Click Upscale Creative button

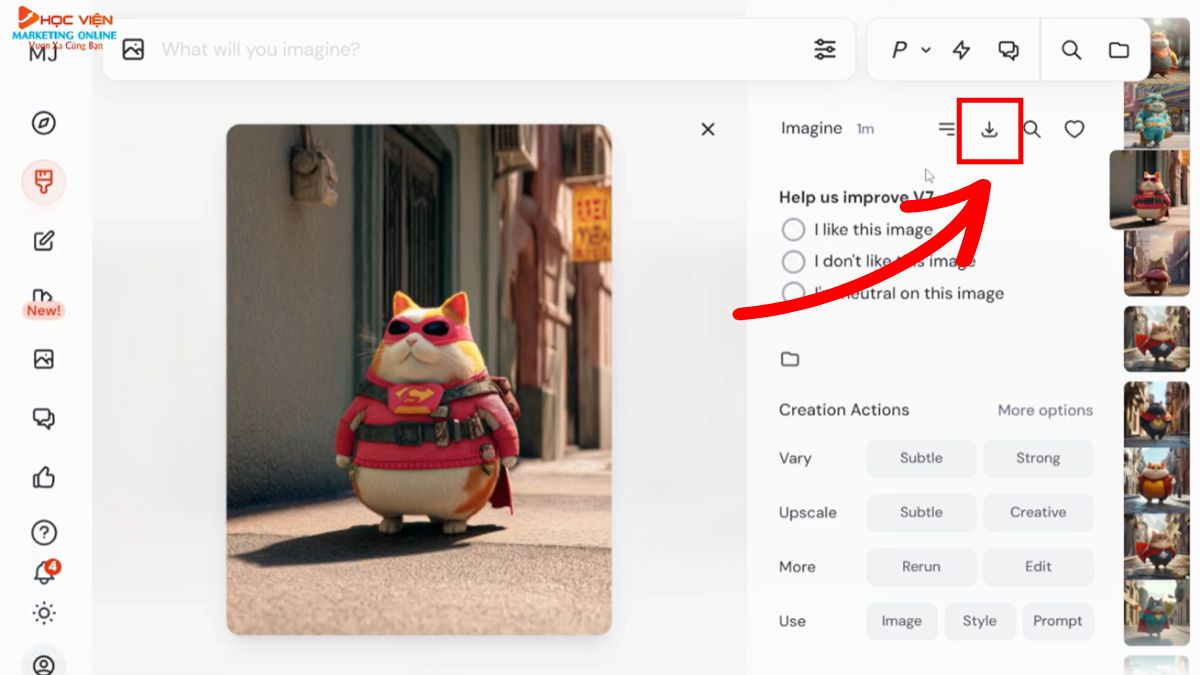click(x=1038, y=512)
